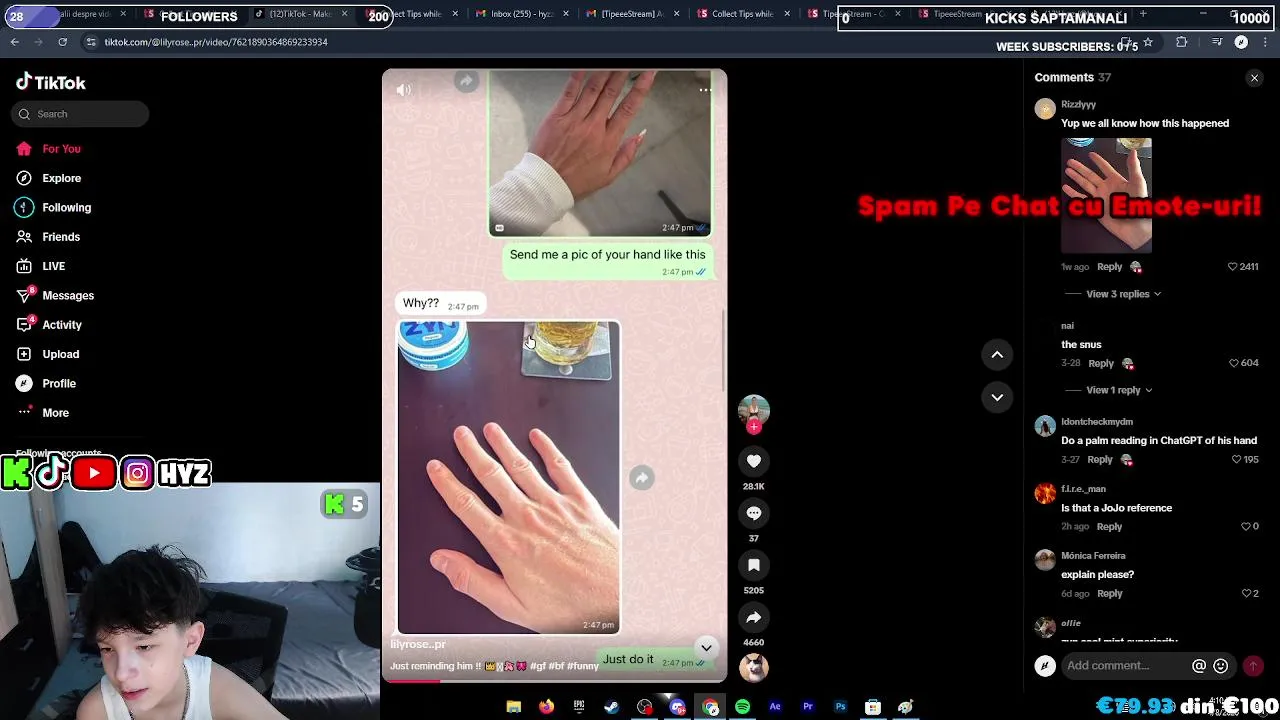Expand the video caption with the chevron

[706, 647]
